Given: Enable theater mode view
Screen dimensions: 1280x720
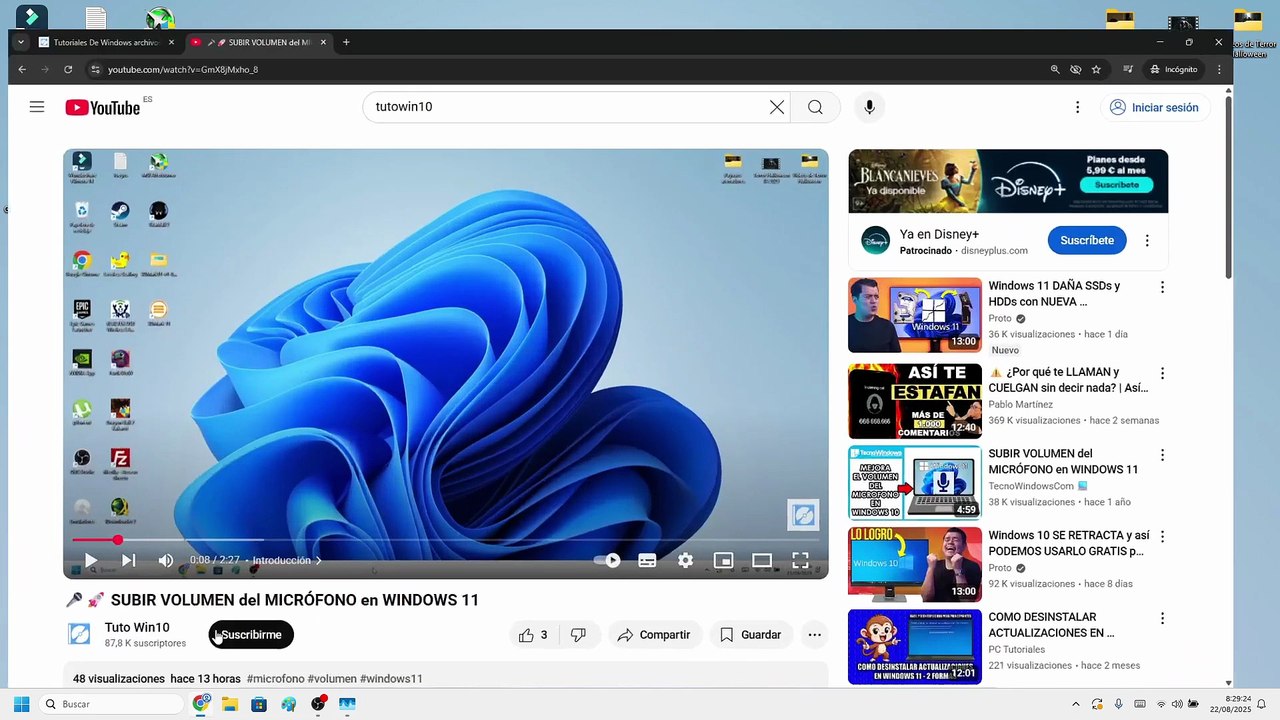Looking at the screenshot, I should pos(762,560).
